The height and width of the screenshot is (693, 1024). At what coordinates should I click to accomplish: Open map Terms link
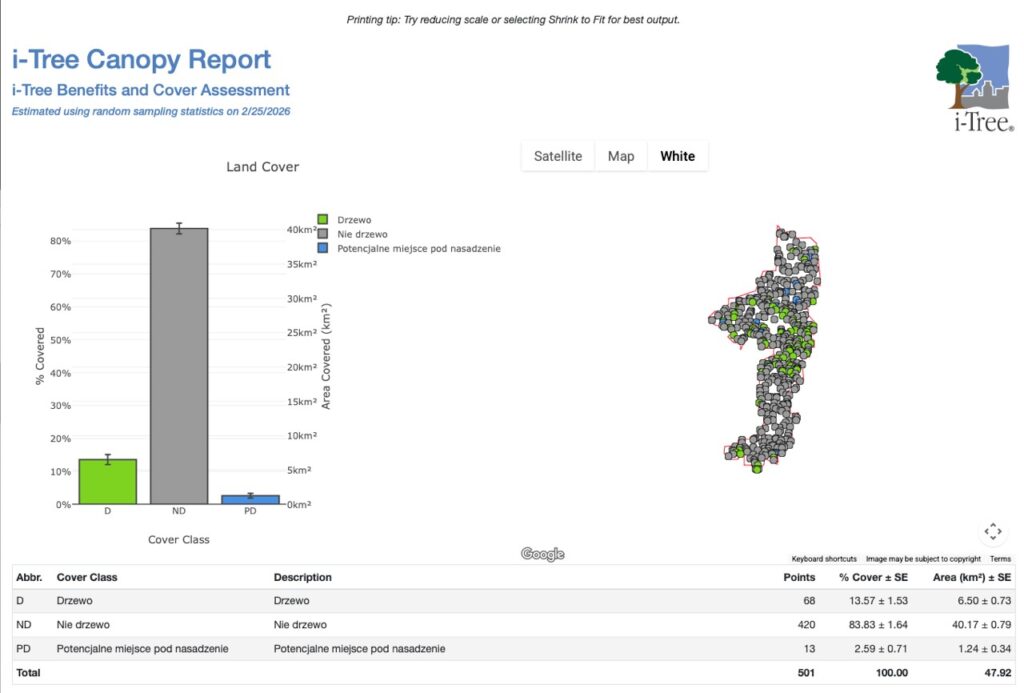tap(1000, 559)
